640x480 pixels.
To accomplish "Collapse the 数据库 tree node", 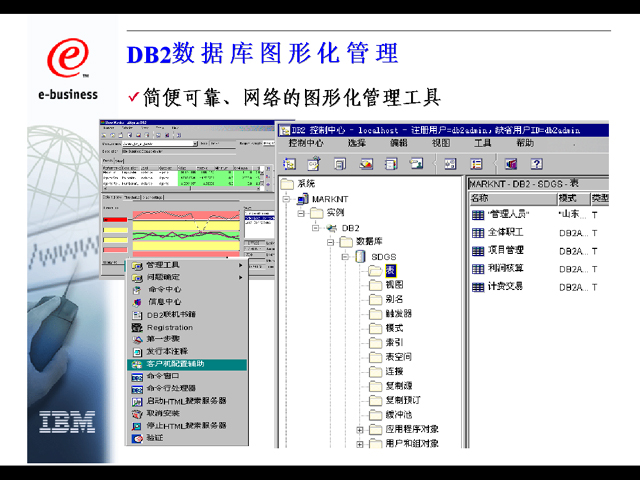I will 330,242.
